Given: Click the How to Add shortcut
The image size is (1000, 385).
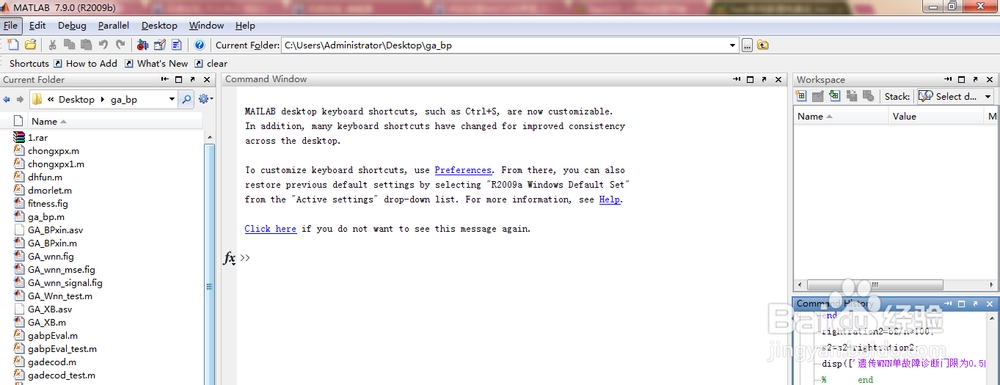Looking at the screenshot, I should coord(85,63).
